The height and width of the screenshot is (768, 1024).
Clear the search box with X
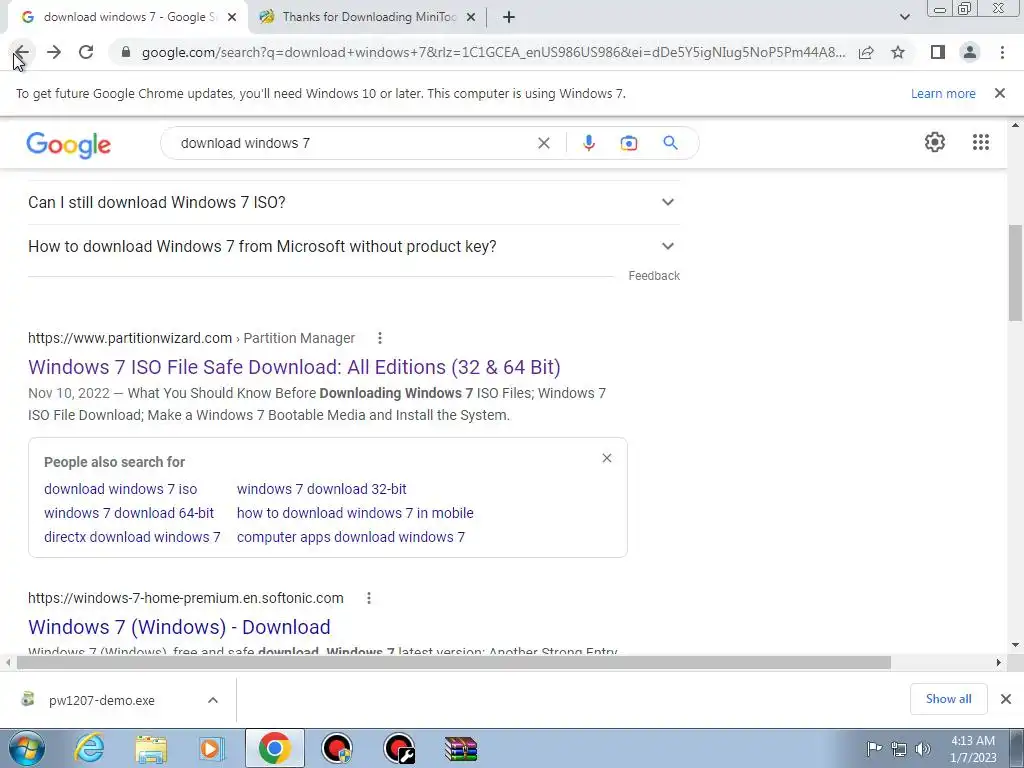point(543,143)
